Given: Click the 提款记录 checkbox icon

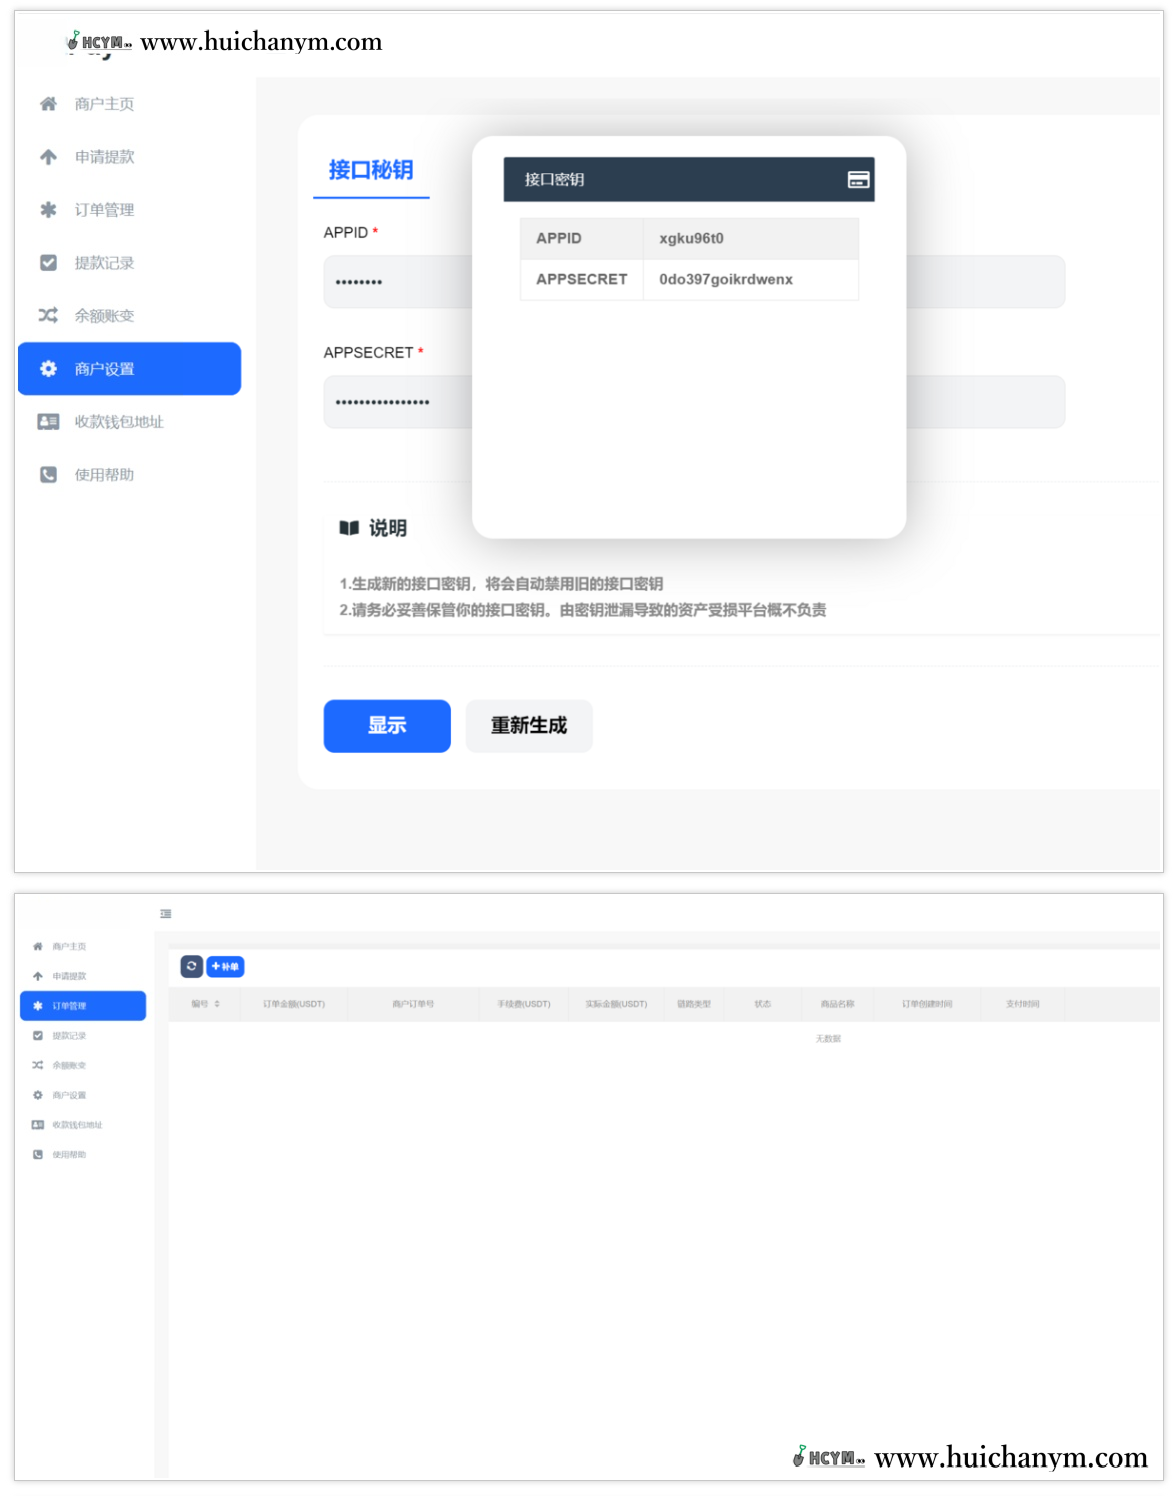Looking at the screenshot, I should pos(47,262).
